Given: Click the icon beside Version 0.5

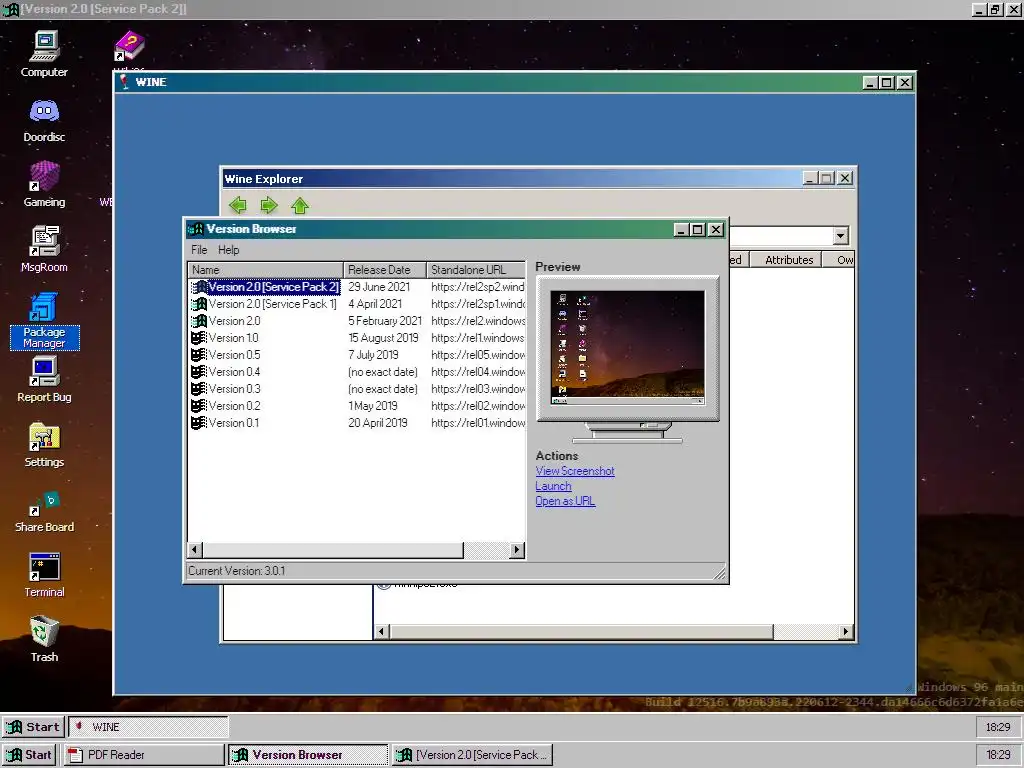Looking at the screenshot, I should pos(199,355).
